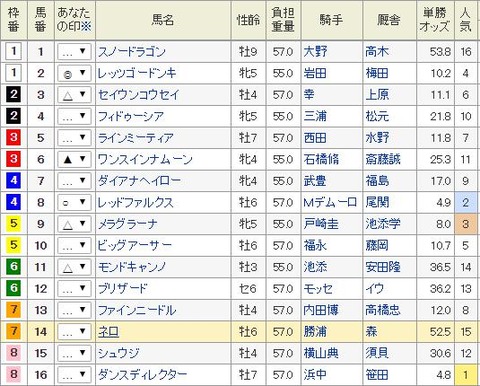Click popularity rank 1 yellow cell
The height and width of the screenshot is (386, 480).
[466, 374]
